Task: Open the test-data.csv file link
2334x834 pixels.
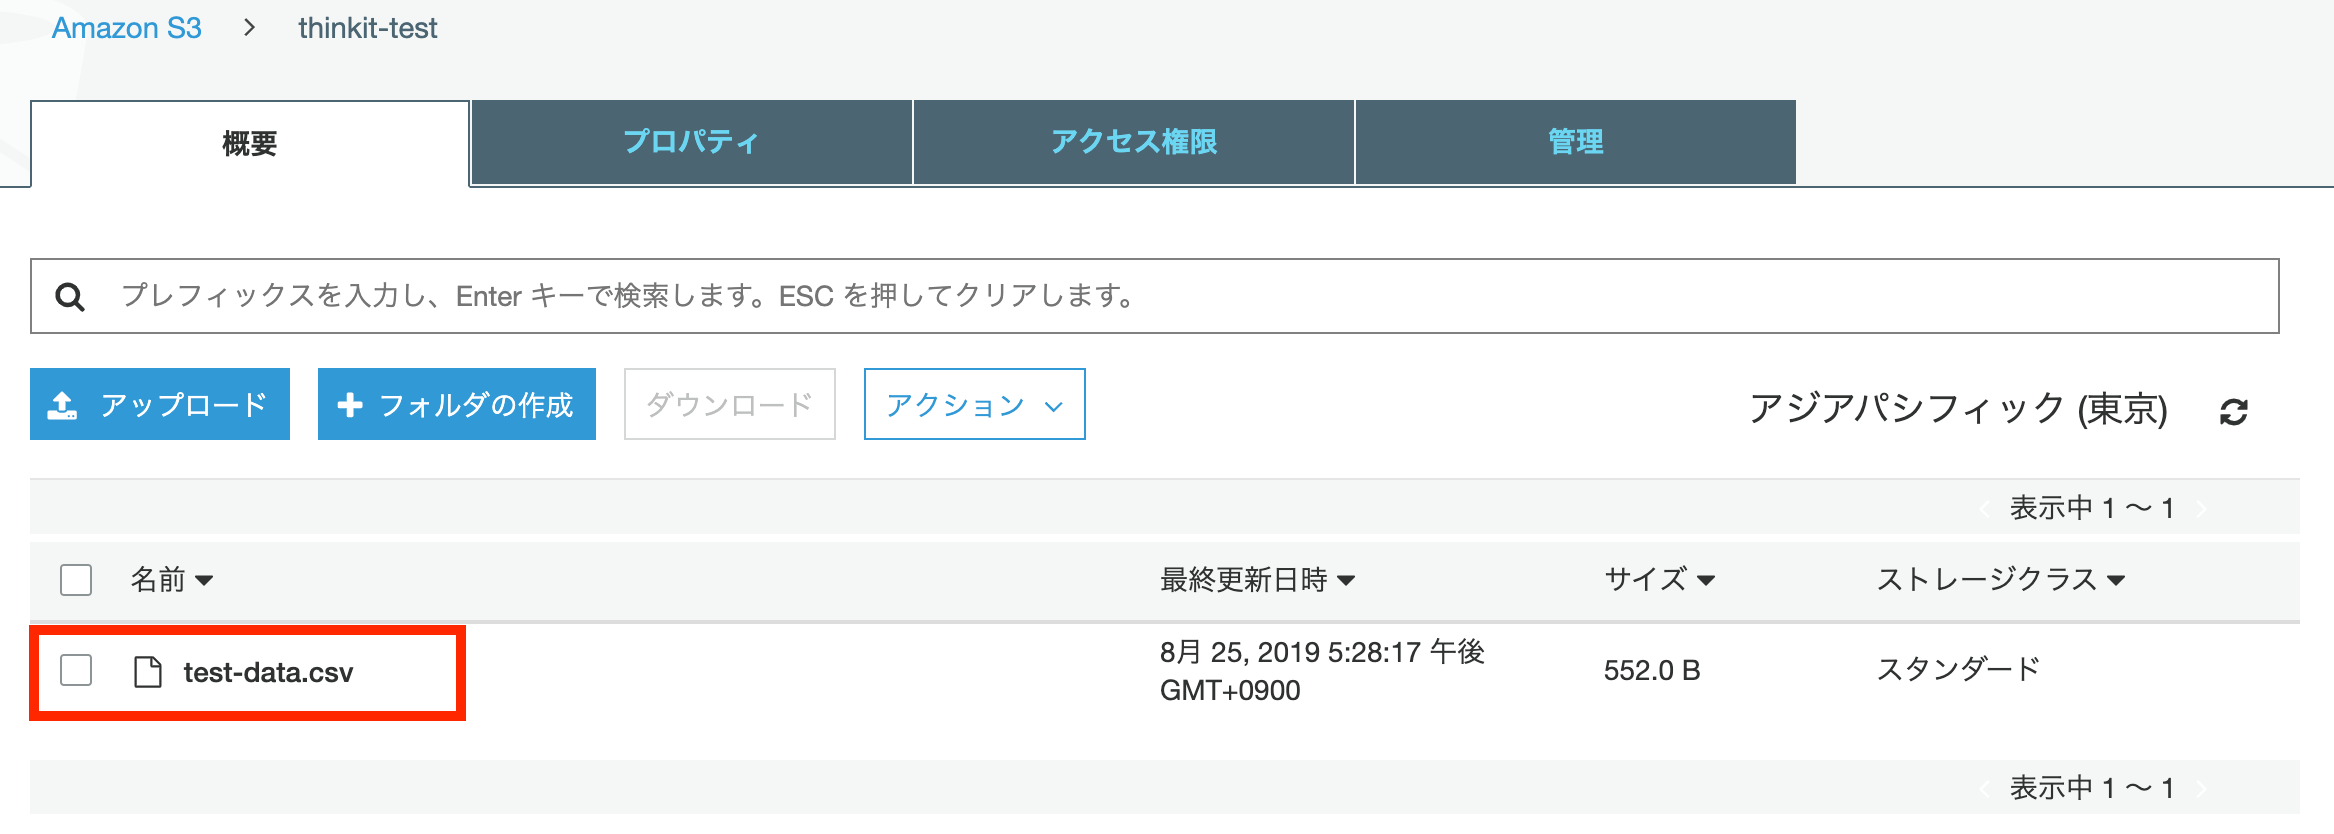Action: [268, 672]
